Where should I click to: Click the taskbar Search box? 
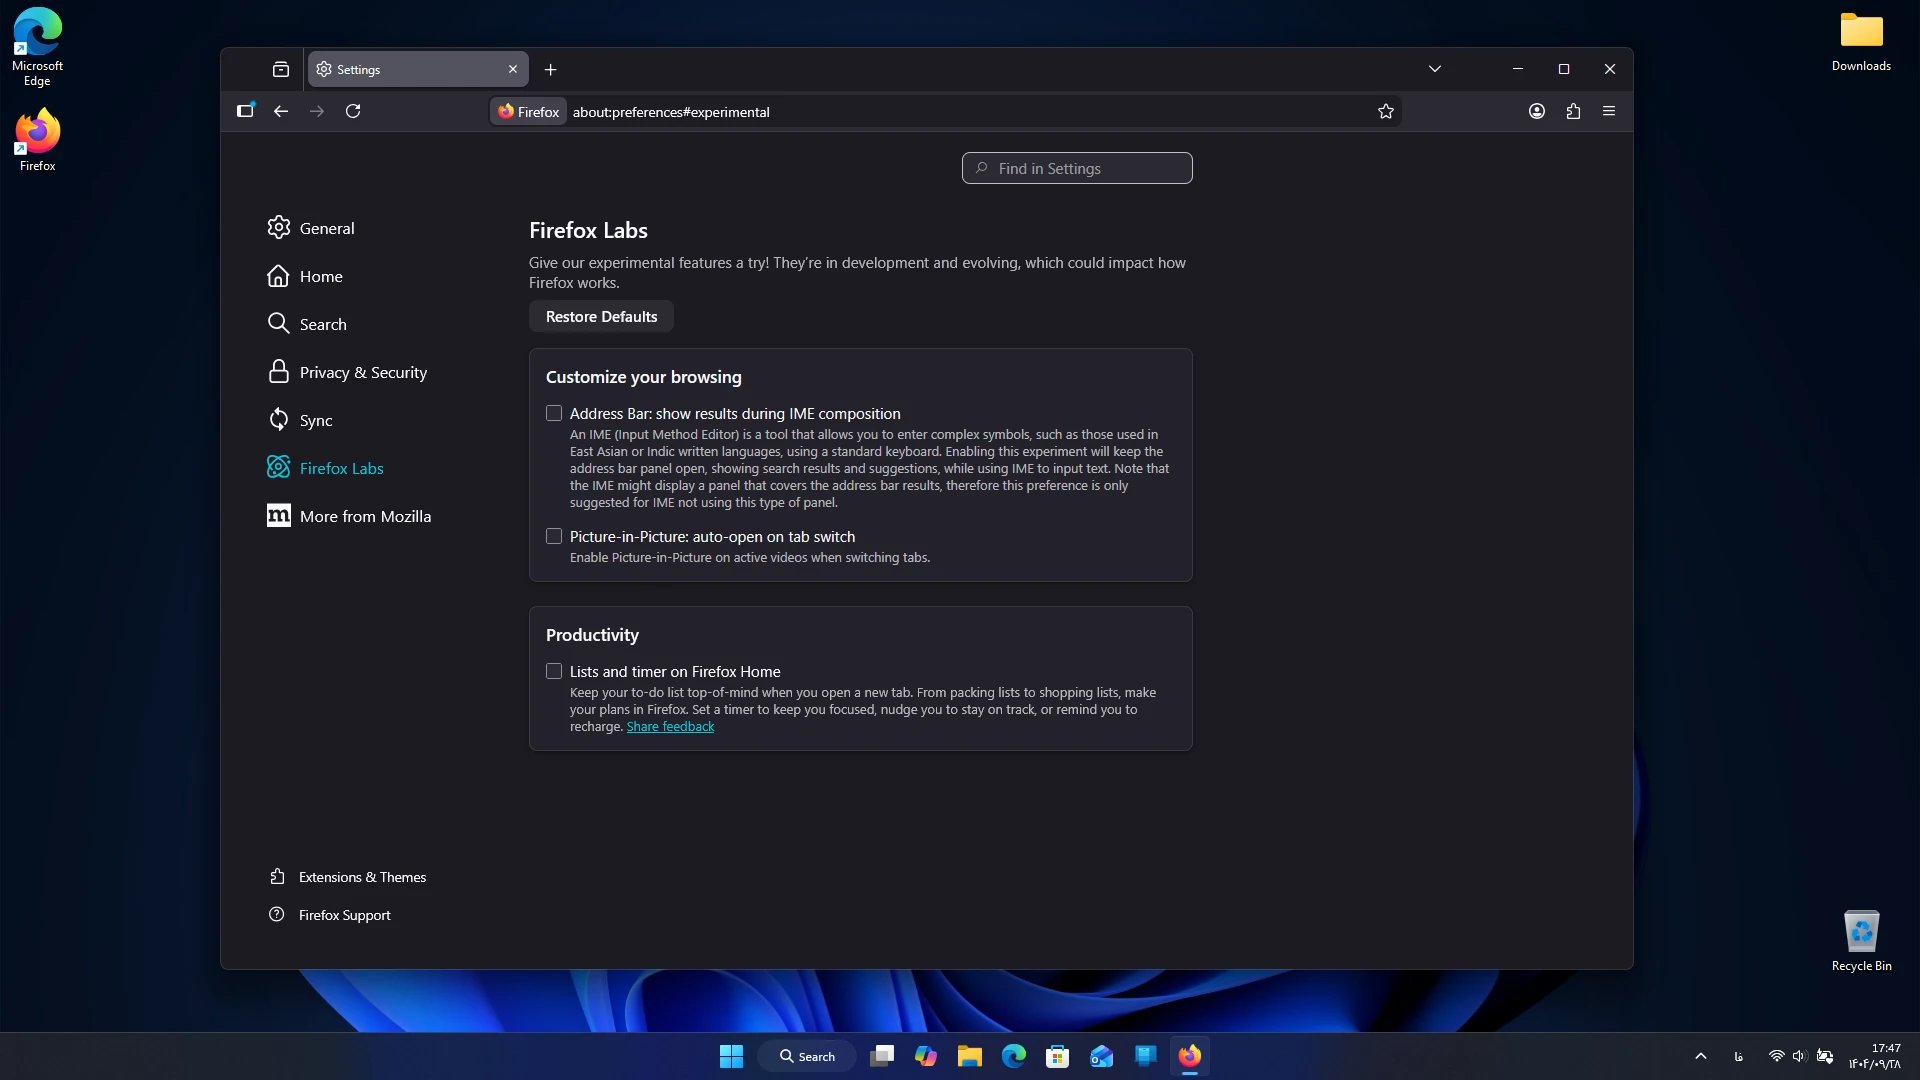(807, 1056)
